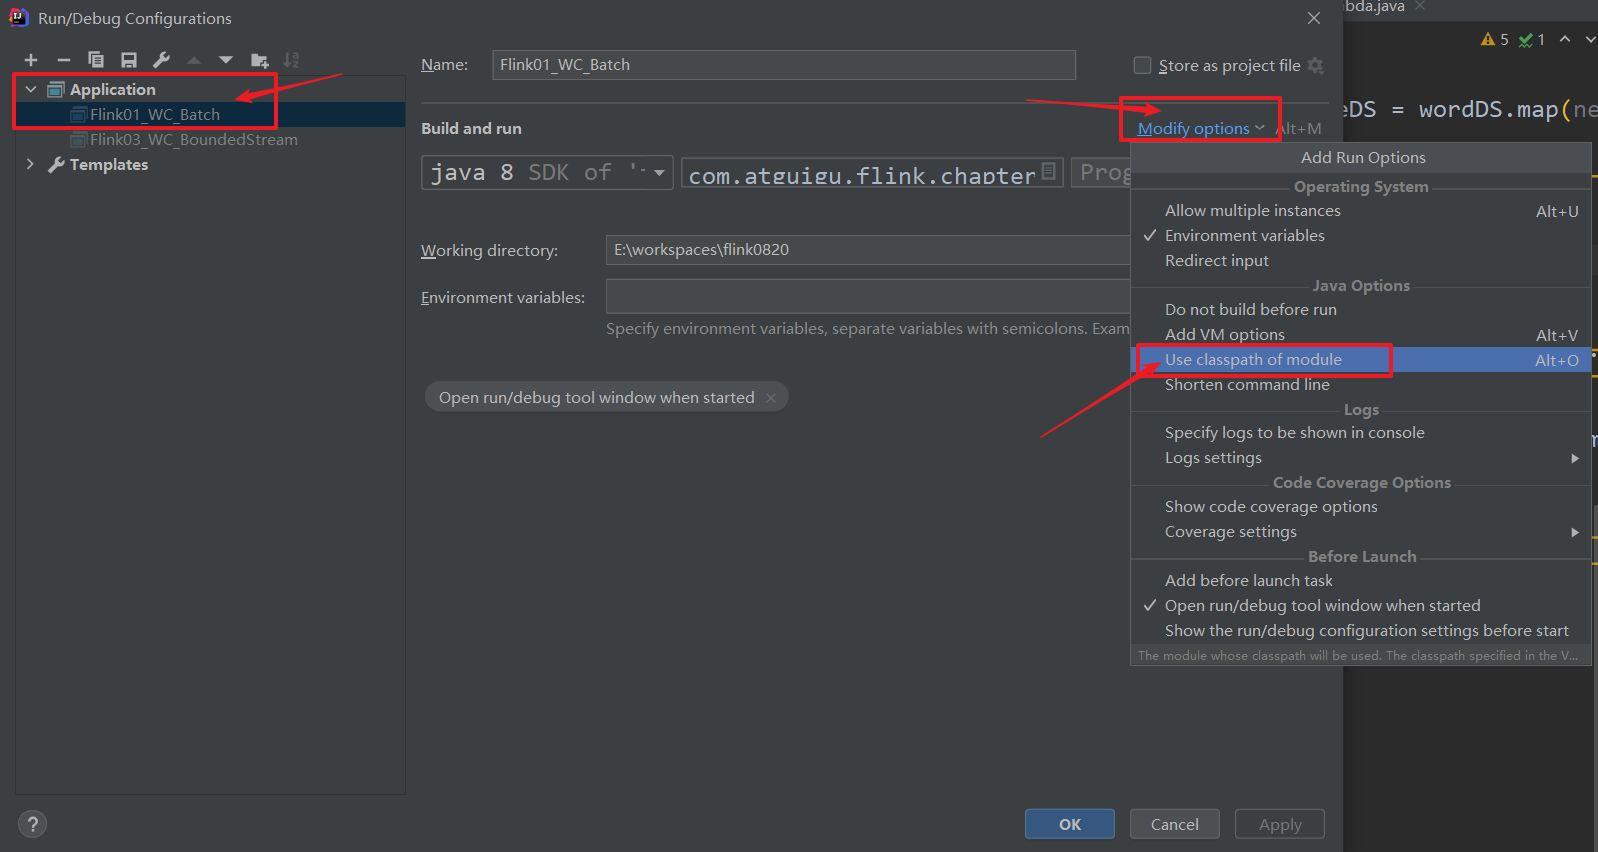Open main class browse icon
This screenshot has height=852, width=1598.
coord(1048,171)
